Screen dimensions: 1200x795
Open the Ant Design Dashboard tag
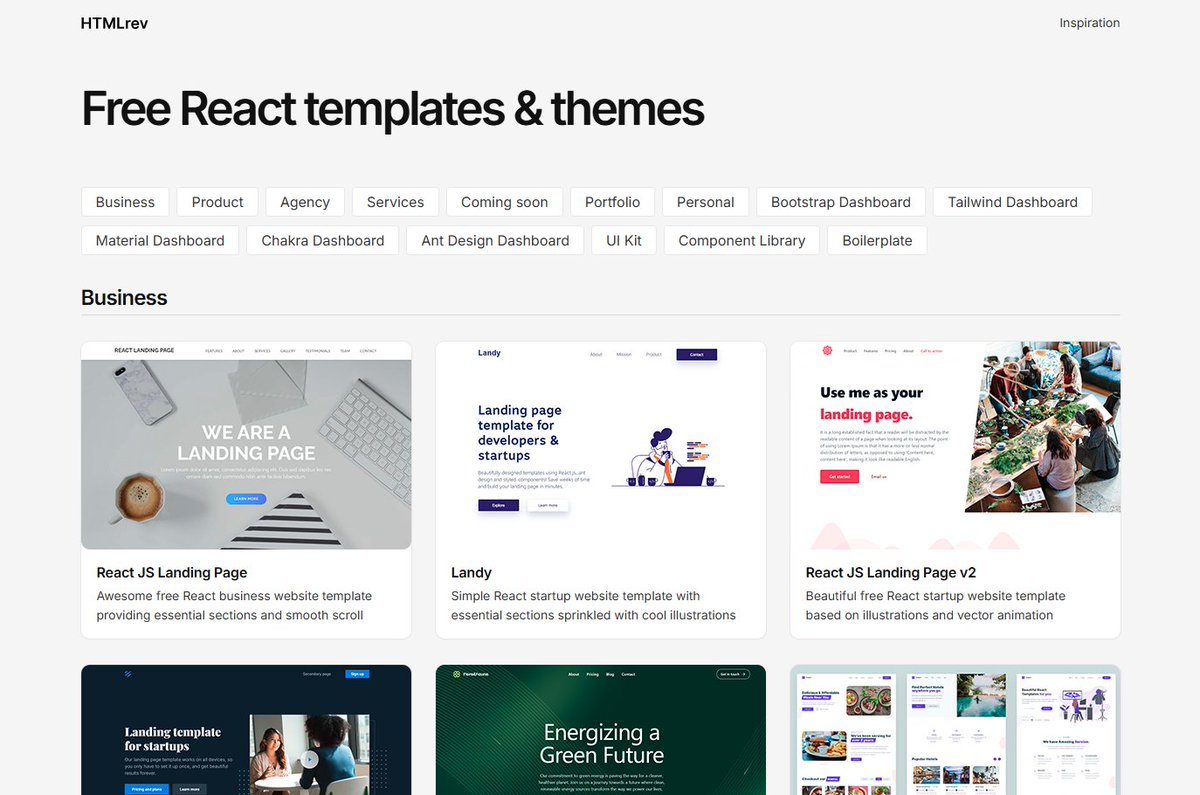[x=495, y=241]
